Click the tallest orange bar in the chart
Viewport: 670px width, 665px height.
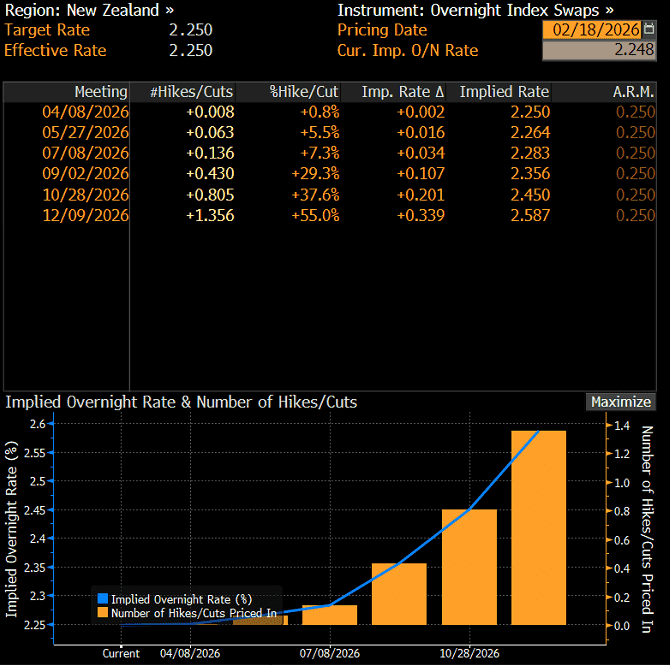pyautogui.click(x=538, y=528)
